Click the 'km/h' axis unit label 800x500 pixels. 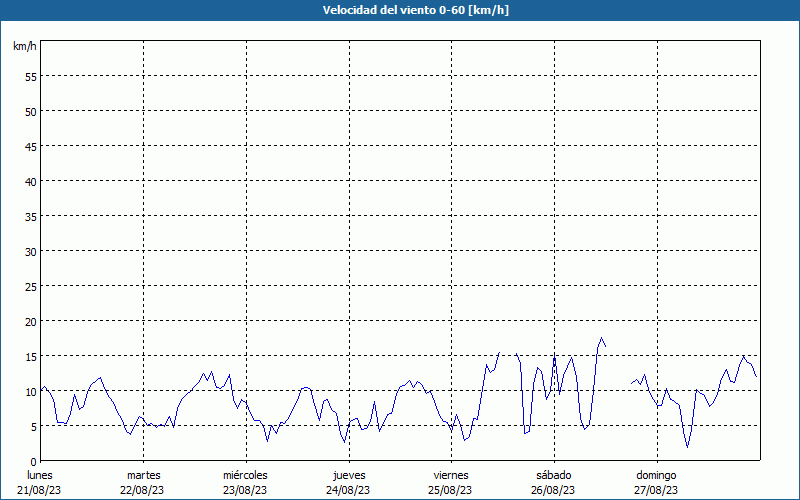[25, 46]
